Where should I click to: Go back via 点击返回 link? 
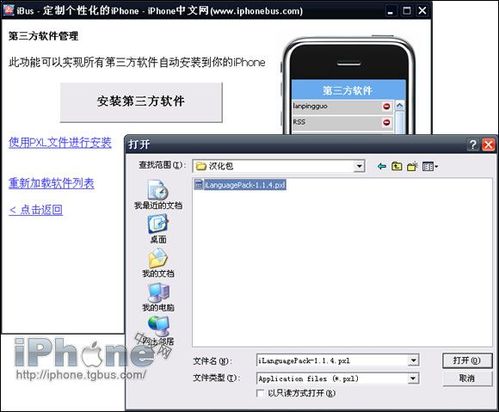[36, 210]
